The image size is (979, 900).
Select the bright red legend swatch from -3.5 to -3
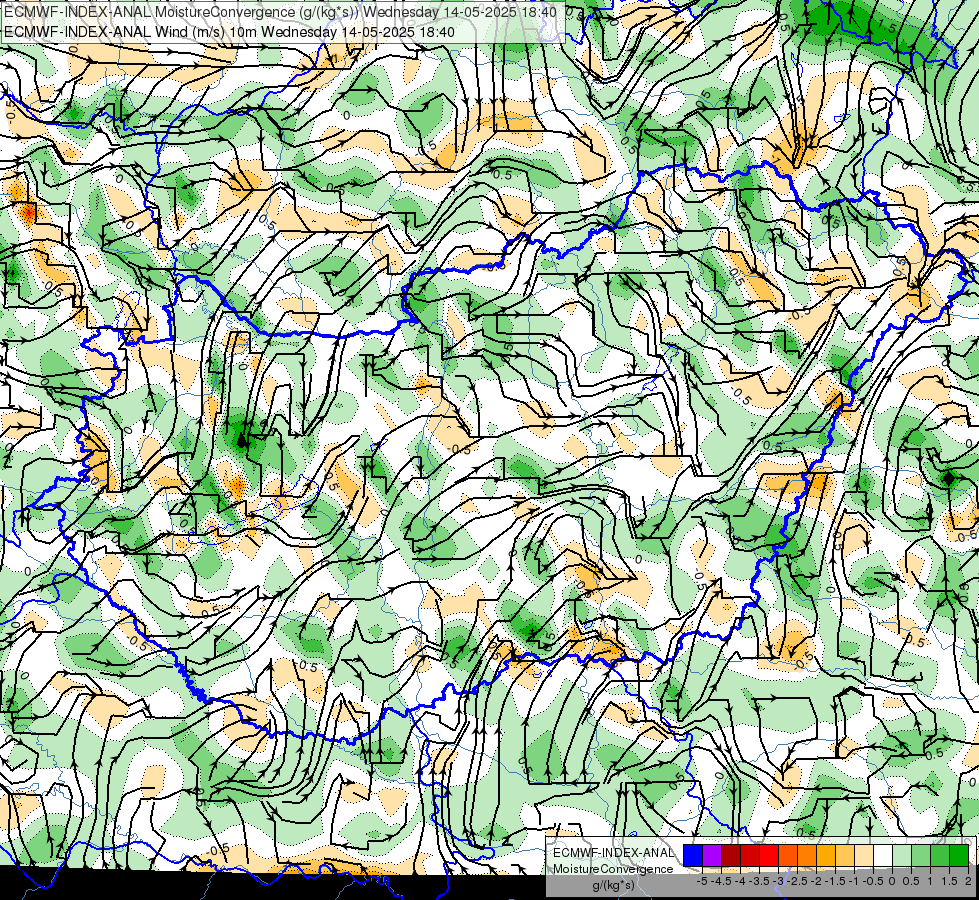(769, 856)
